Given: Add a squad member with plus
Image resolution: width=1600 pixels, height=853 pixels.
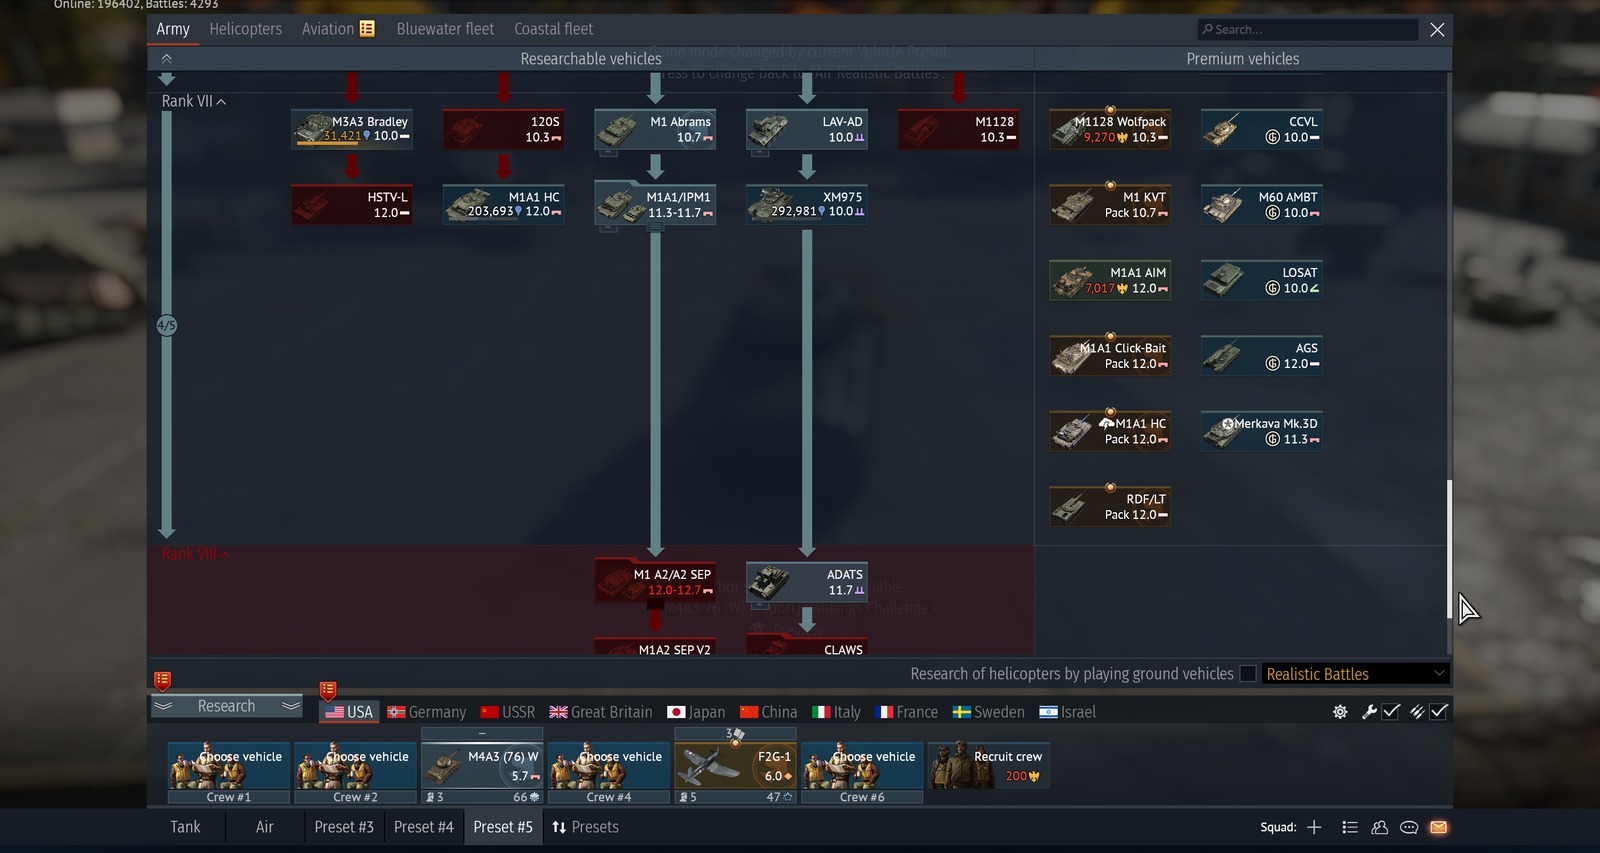Looking at the screenshot, I should click(x=1314, y=827).
